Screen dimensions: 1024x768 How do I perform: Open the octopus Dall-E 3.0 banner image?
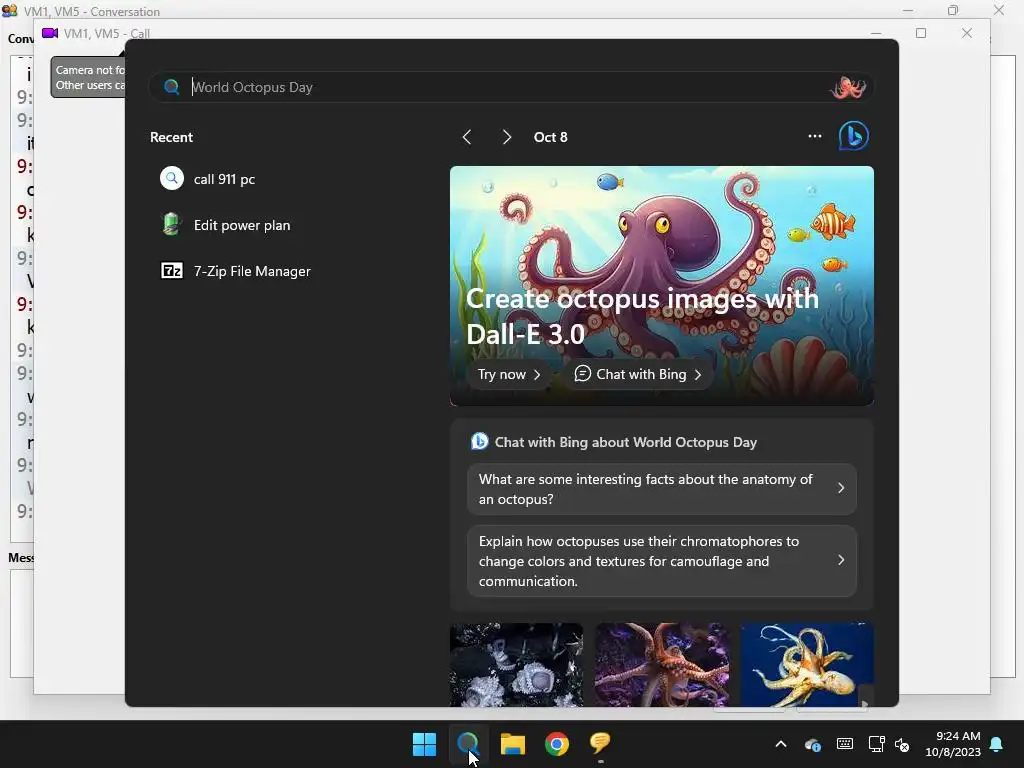click(662, 285)
